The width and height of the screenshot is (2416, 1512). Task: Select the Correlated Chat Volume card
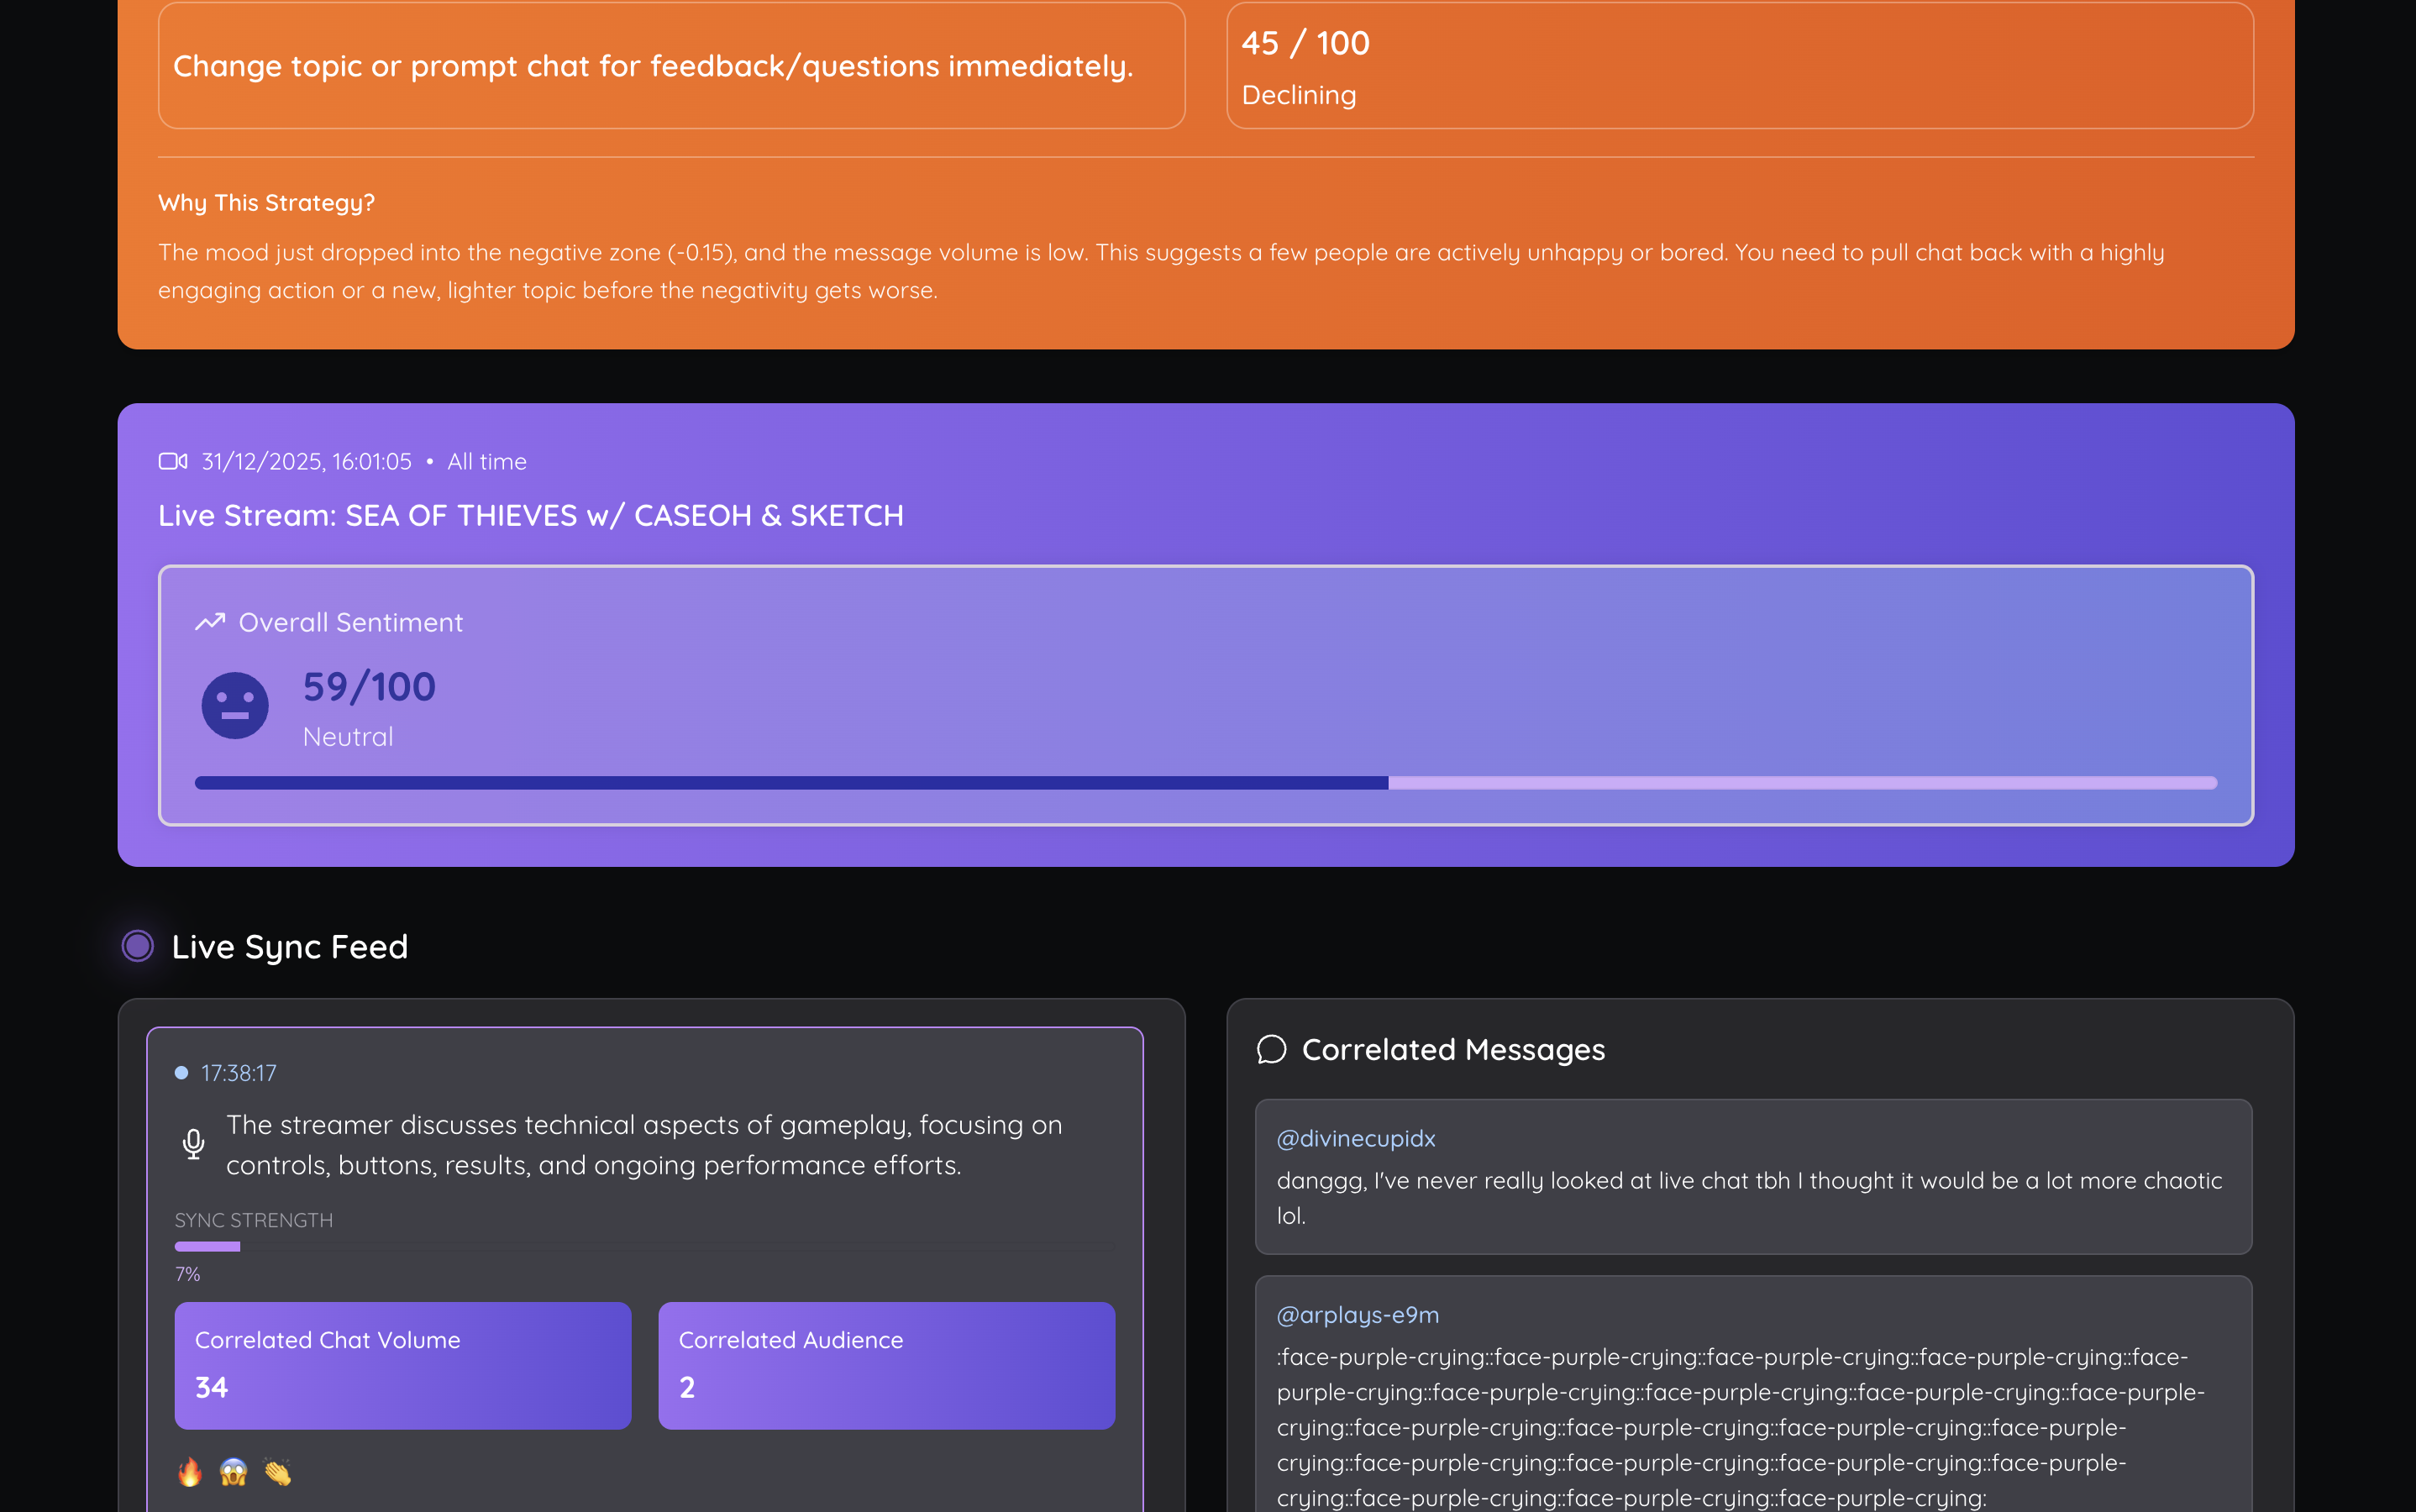coord(403,1365)
